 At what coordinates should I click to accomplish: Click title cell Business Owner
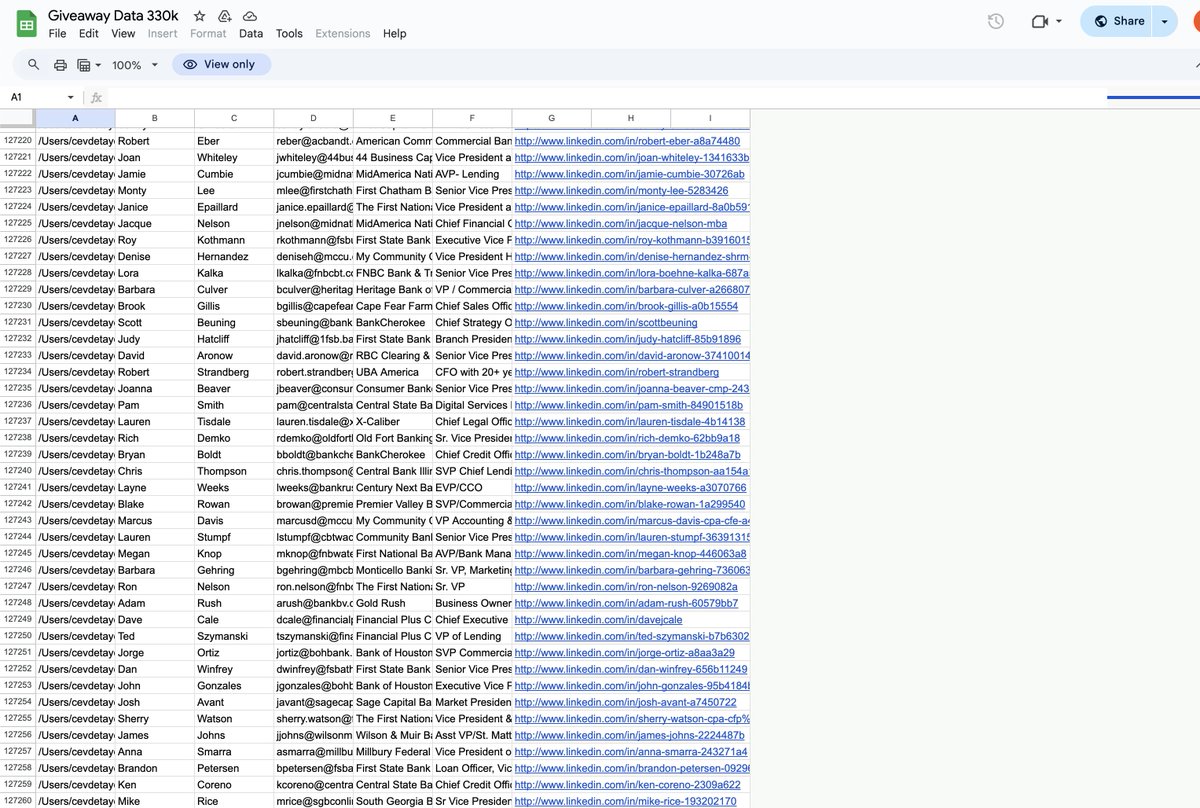(472, 603)
